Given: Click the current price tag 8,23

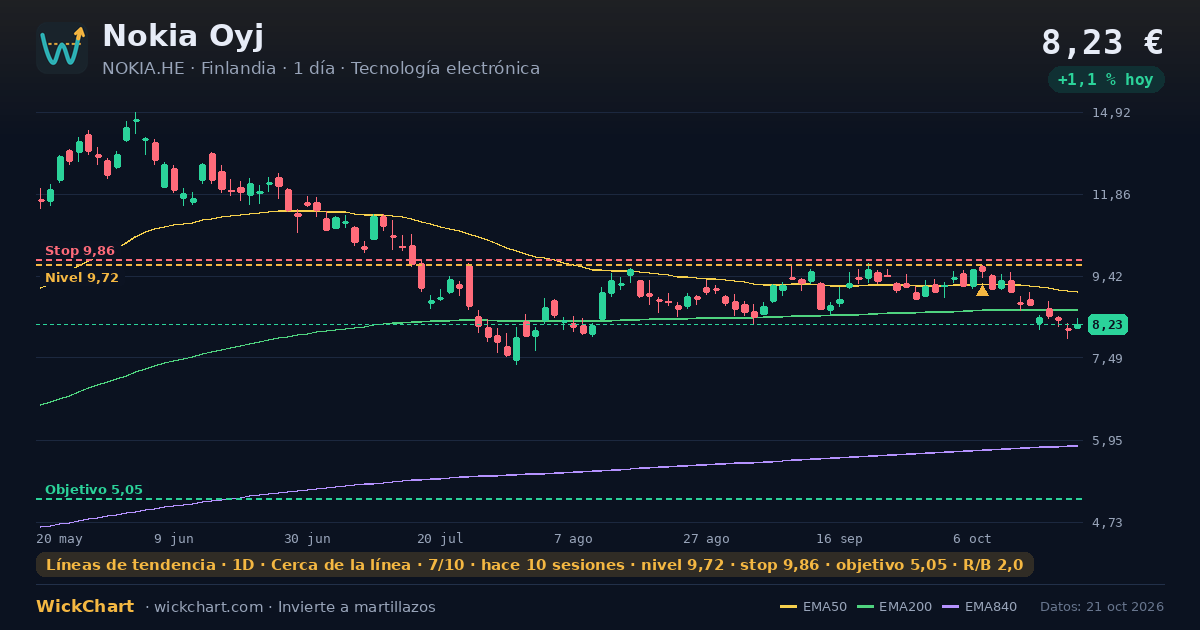Looking at the screenshot, I should tap(1107, 325).
